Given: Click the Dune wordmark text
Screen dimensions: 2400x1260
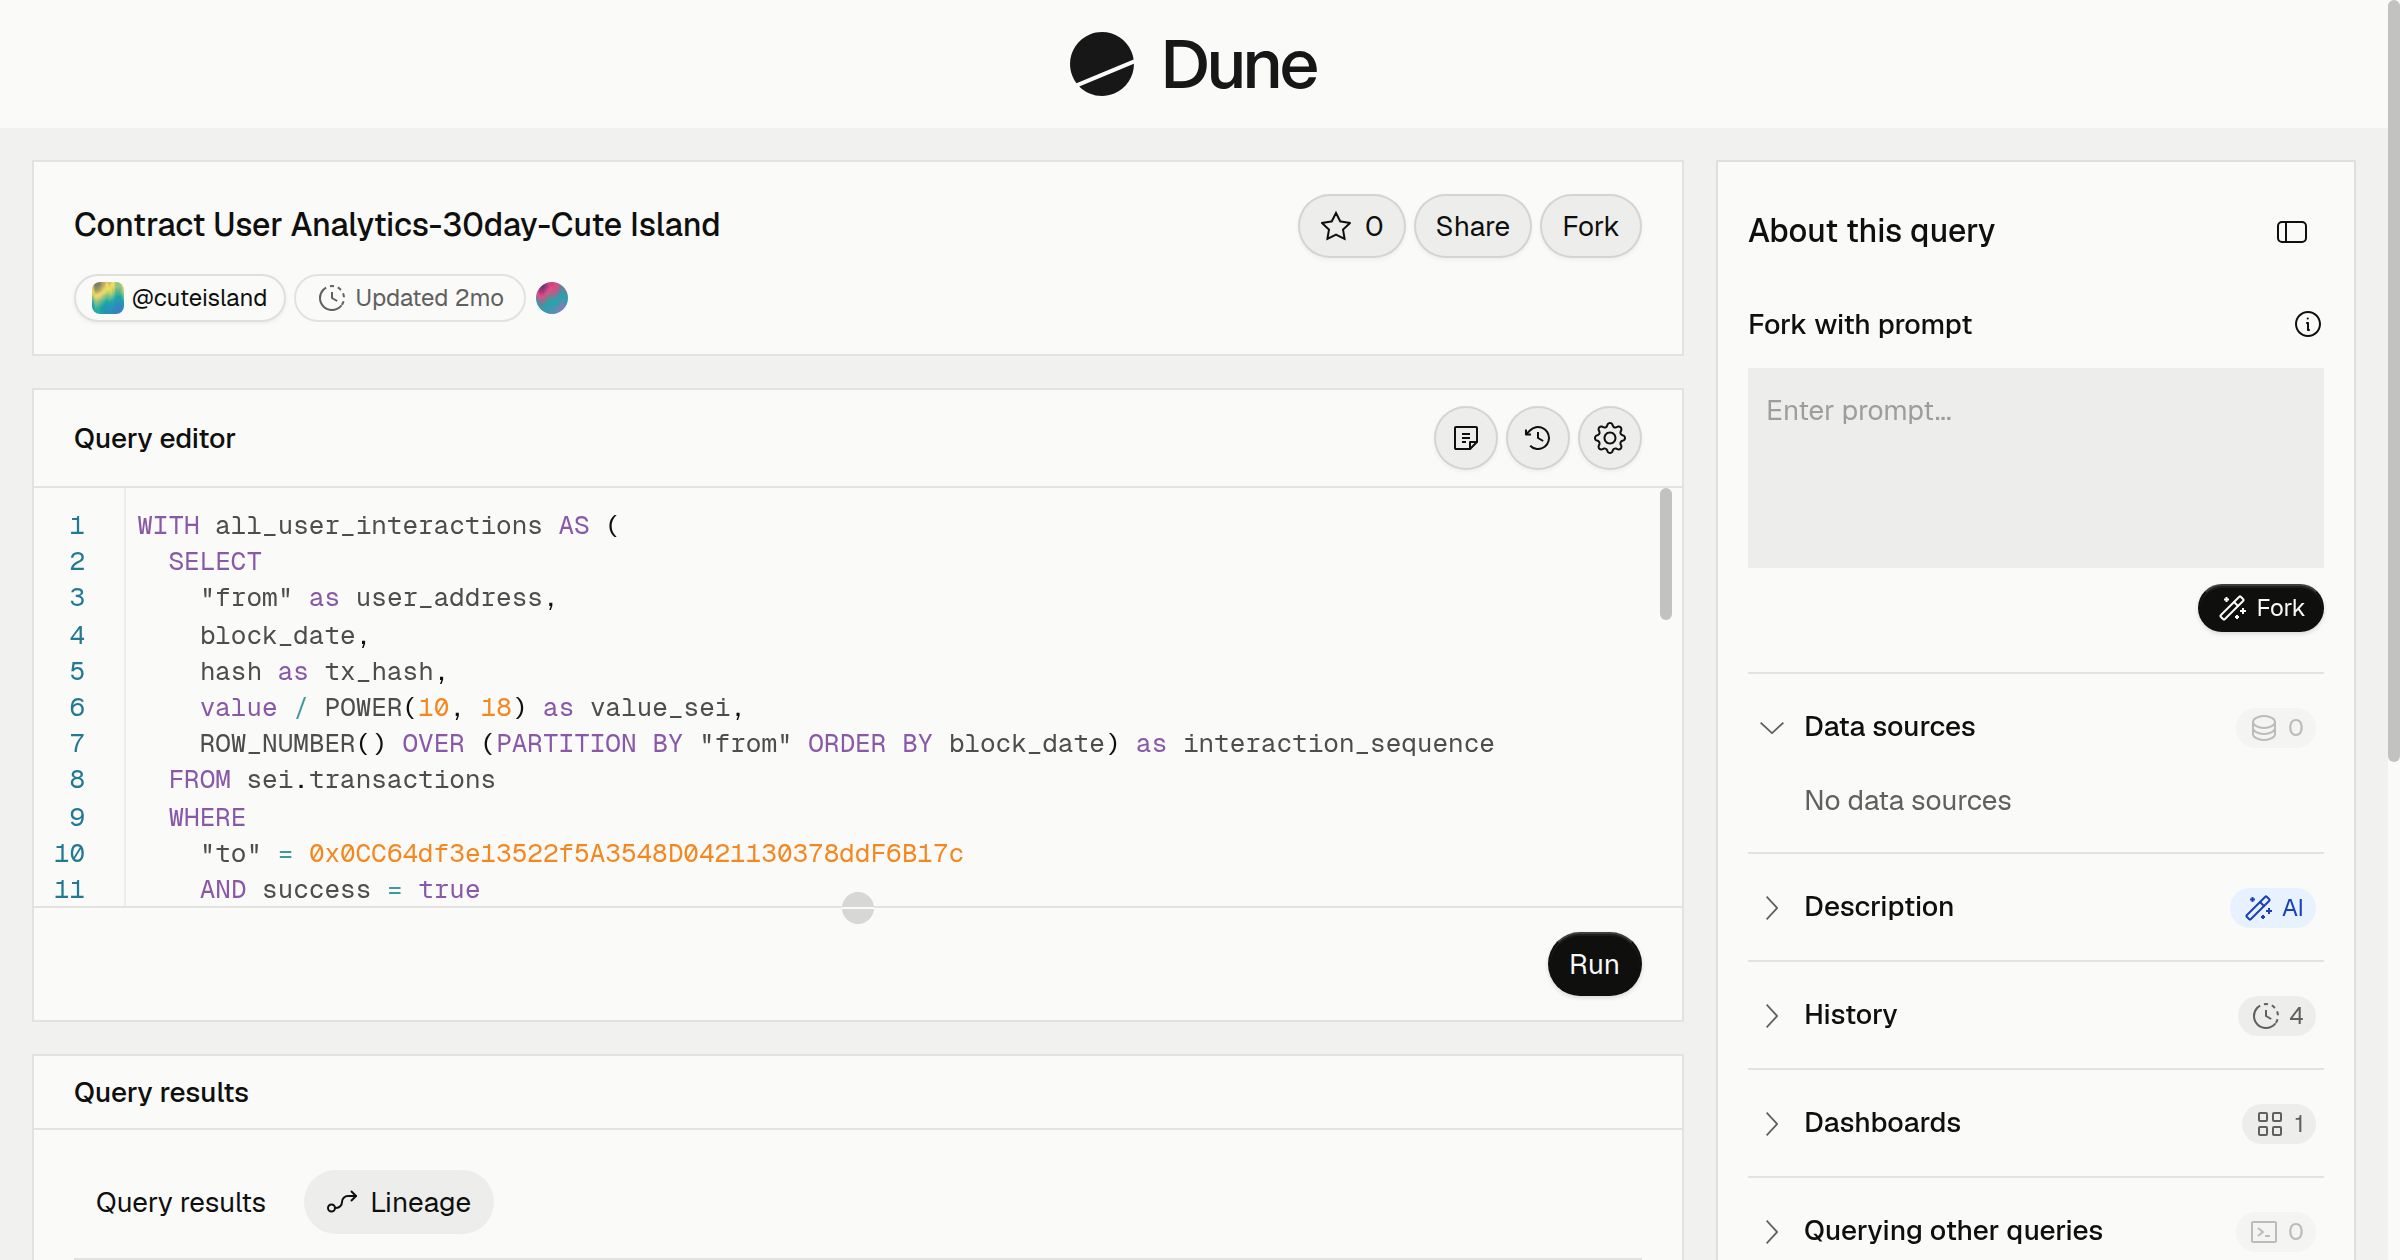Looking at the screenshot, I should pos(1239,65).
